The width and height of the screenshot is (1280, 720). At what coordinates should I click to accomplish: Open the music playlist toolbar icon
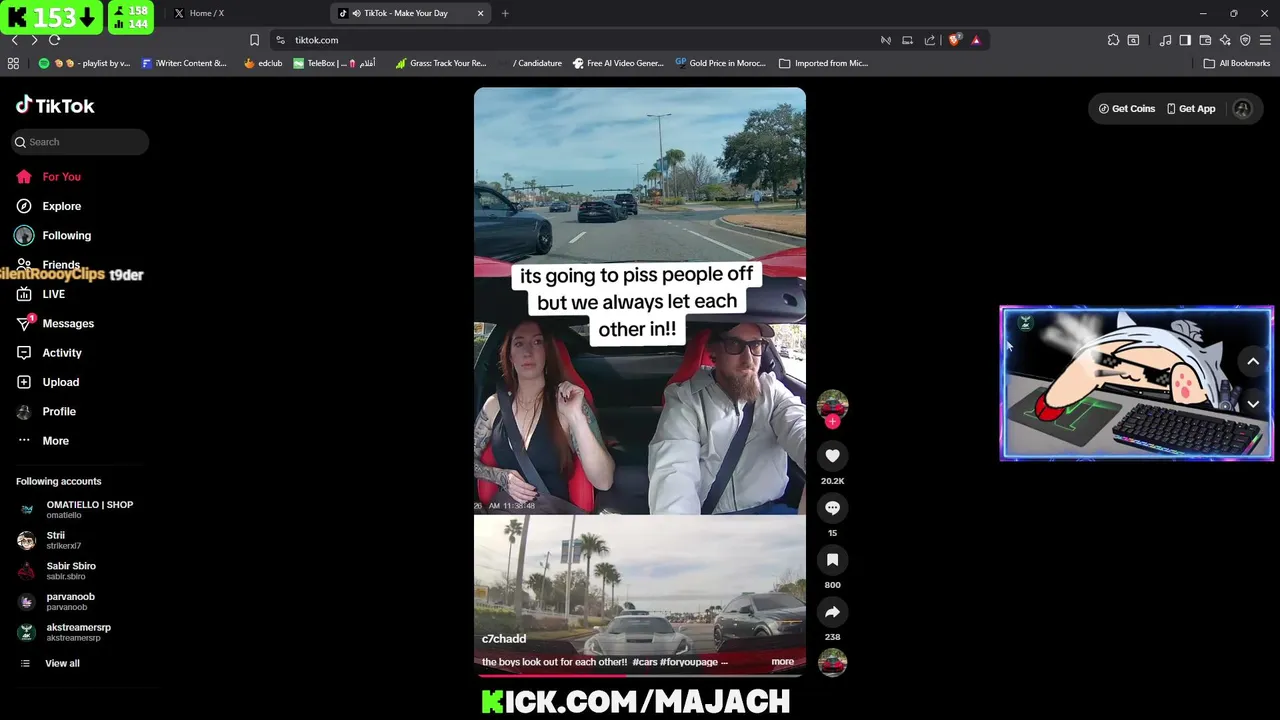(x=1165, y=40)
